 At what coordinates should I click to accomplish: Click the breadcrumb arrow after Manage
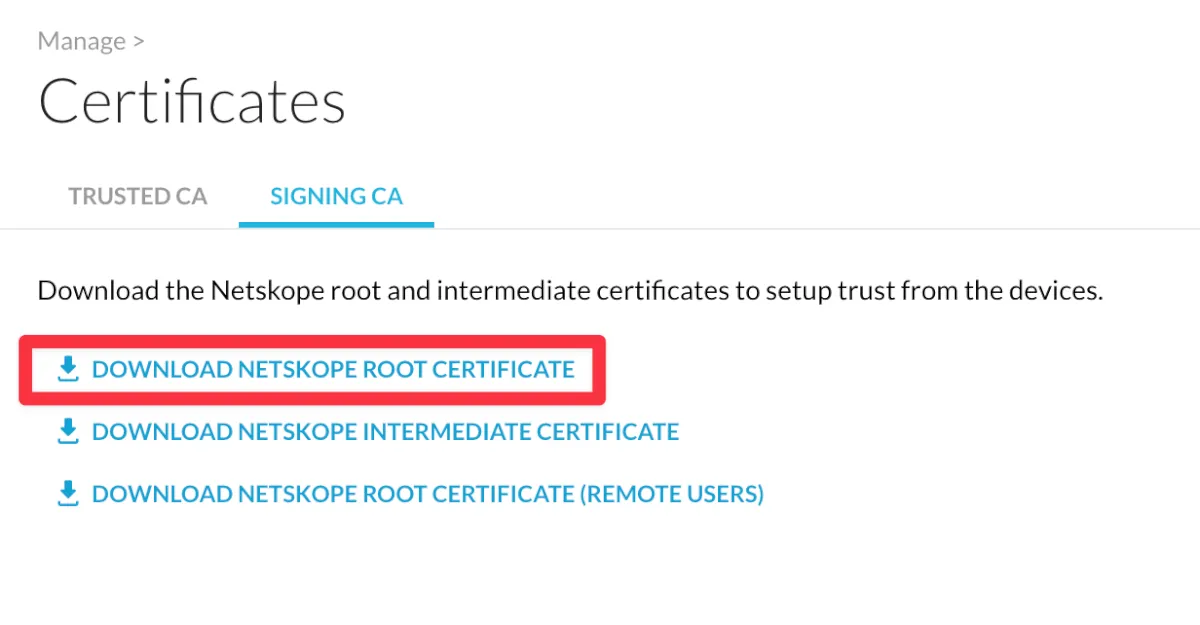coord(138,42)
